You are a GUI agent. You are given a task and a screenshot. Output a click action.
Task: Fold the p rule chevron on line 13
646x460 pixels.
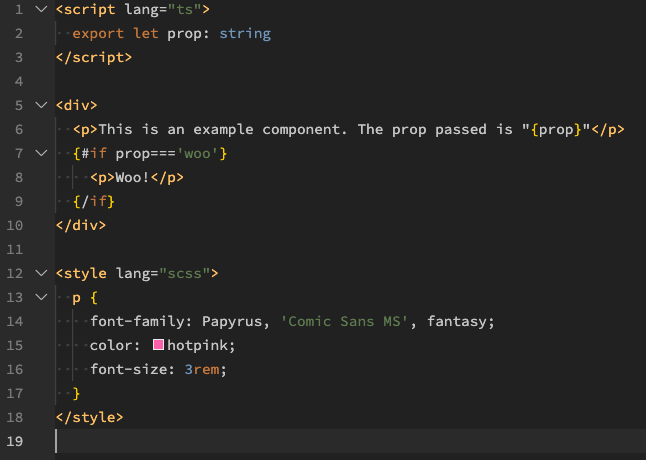pyautogui.click(x=42, y=297)
